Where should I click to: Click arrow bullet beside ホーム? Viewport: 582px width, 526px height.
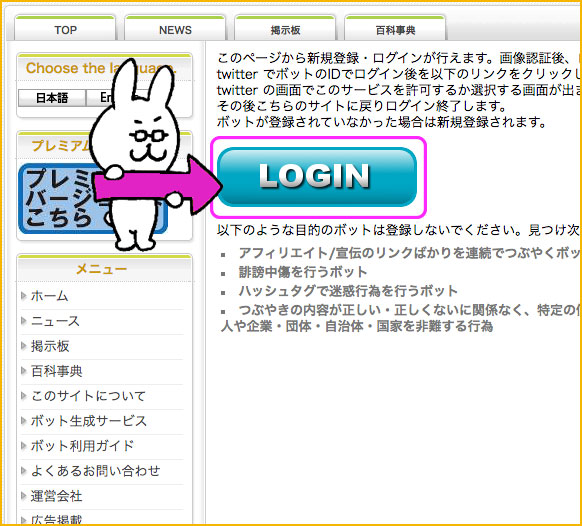24,295
